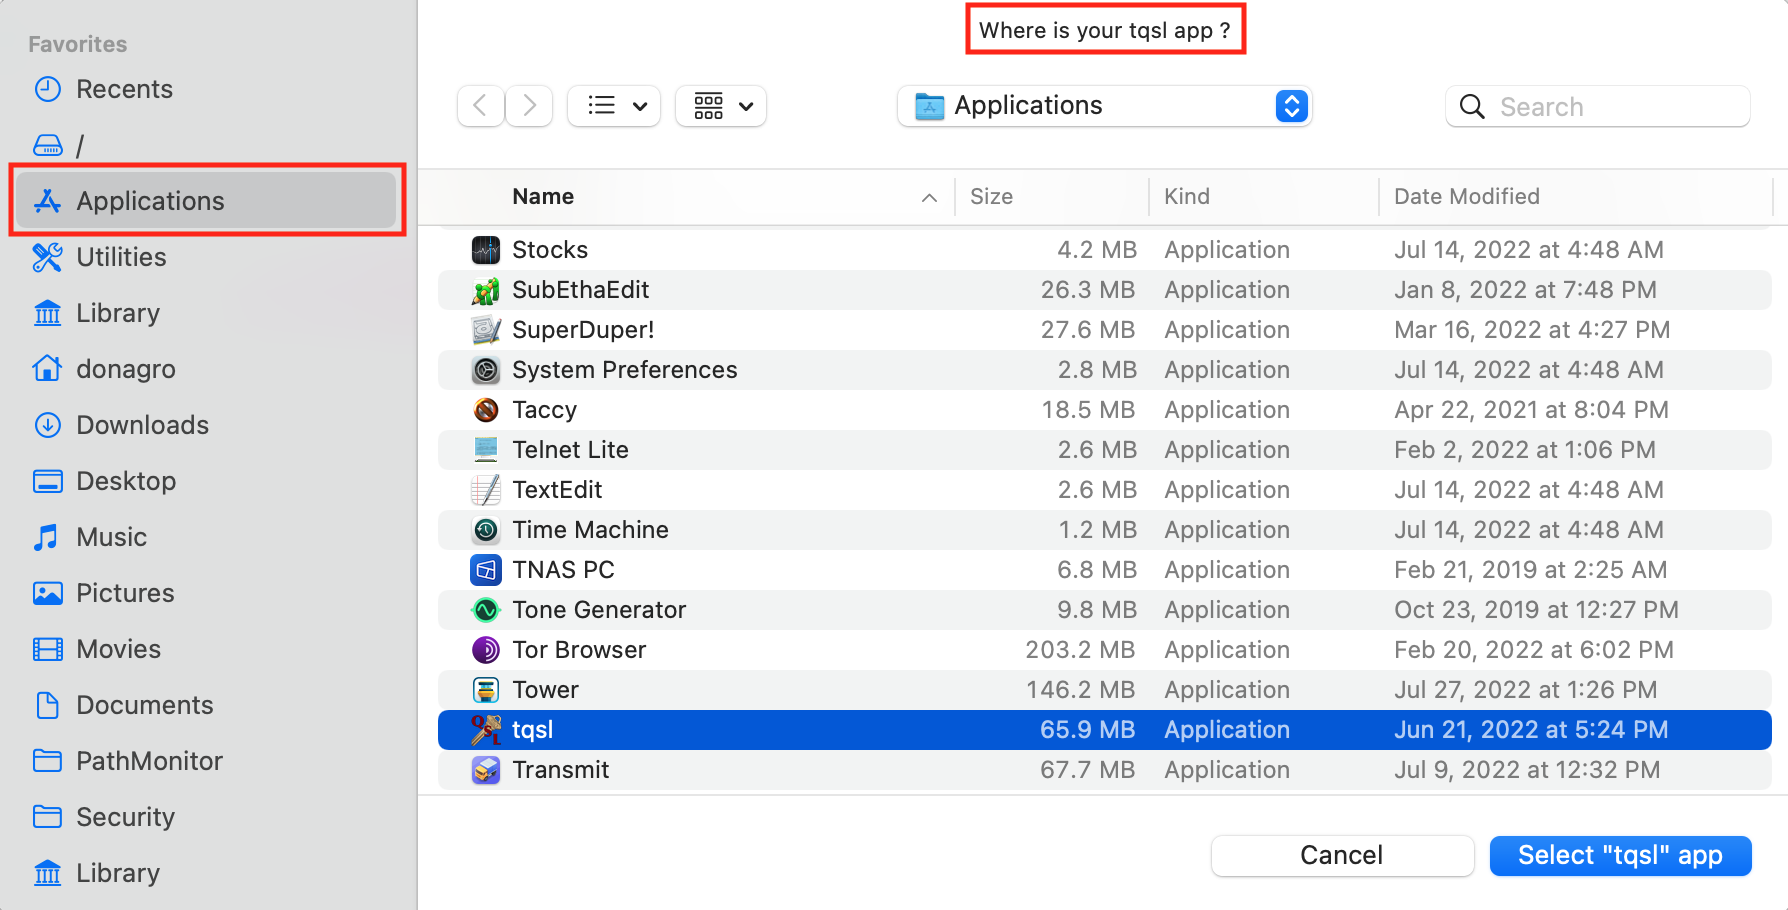
Task: Open the list view options dropdown
Action: [x=614, y=106]
